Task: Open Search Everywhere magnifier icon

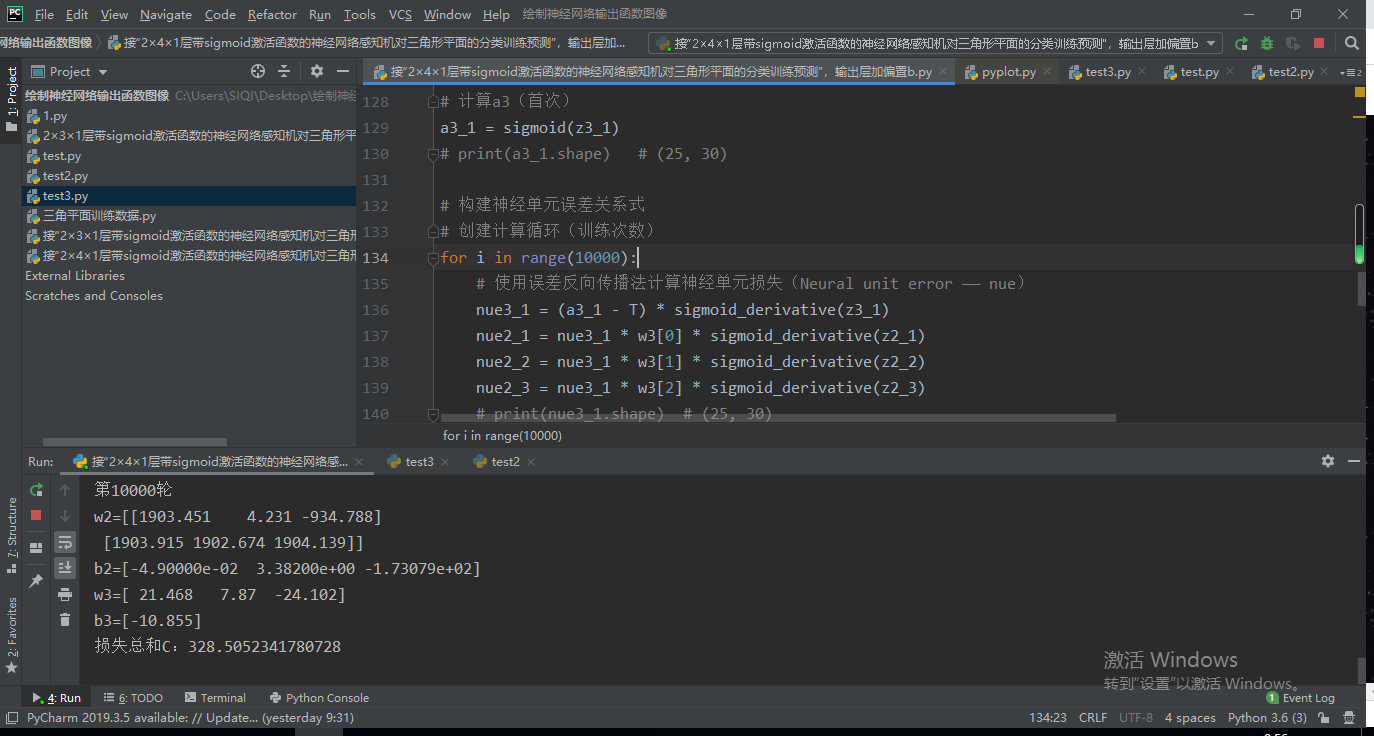Action: point(1352,44)
